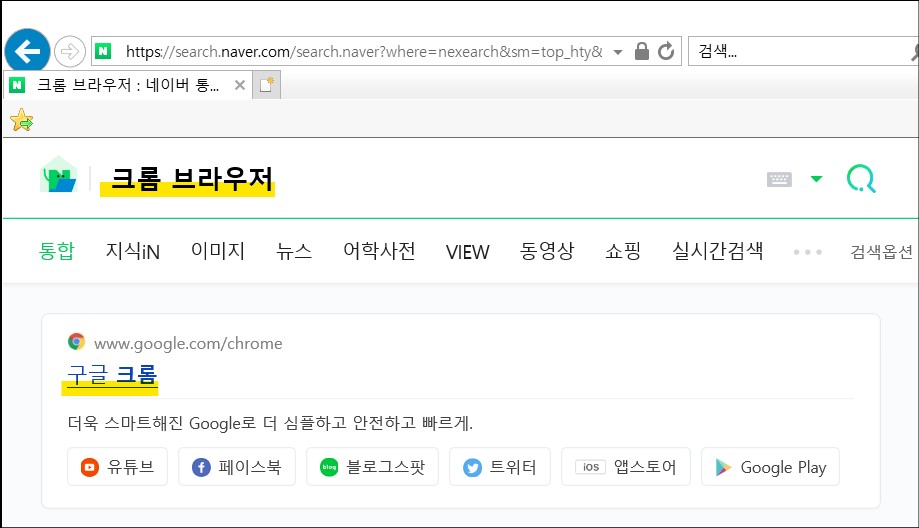This screenshot has height=528, width=919.
Task: Open the www.google.com/chrome URL link
Action: point(188,343)
